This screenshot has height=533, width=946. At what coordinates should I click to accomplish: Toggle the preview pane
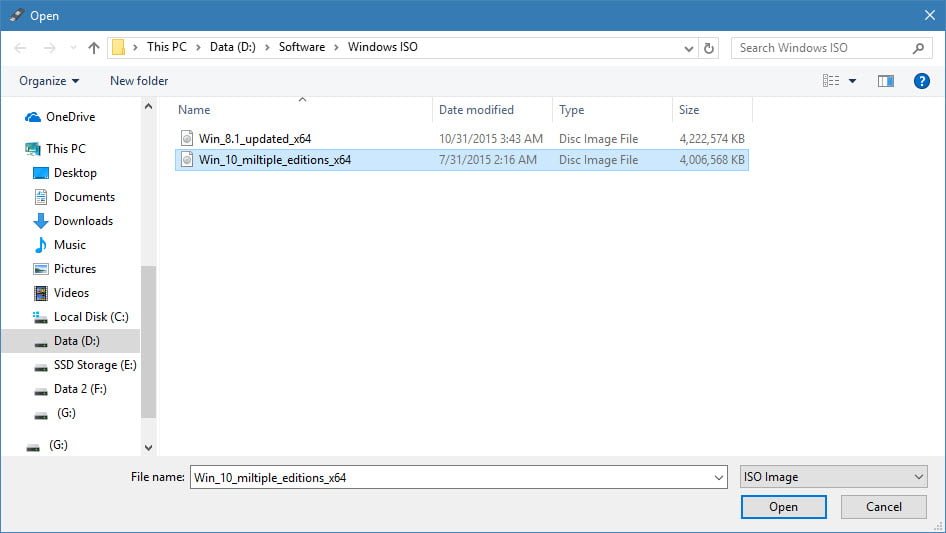click(x=886, y=81)
